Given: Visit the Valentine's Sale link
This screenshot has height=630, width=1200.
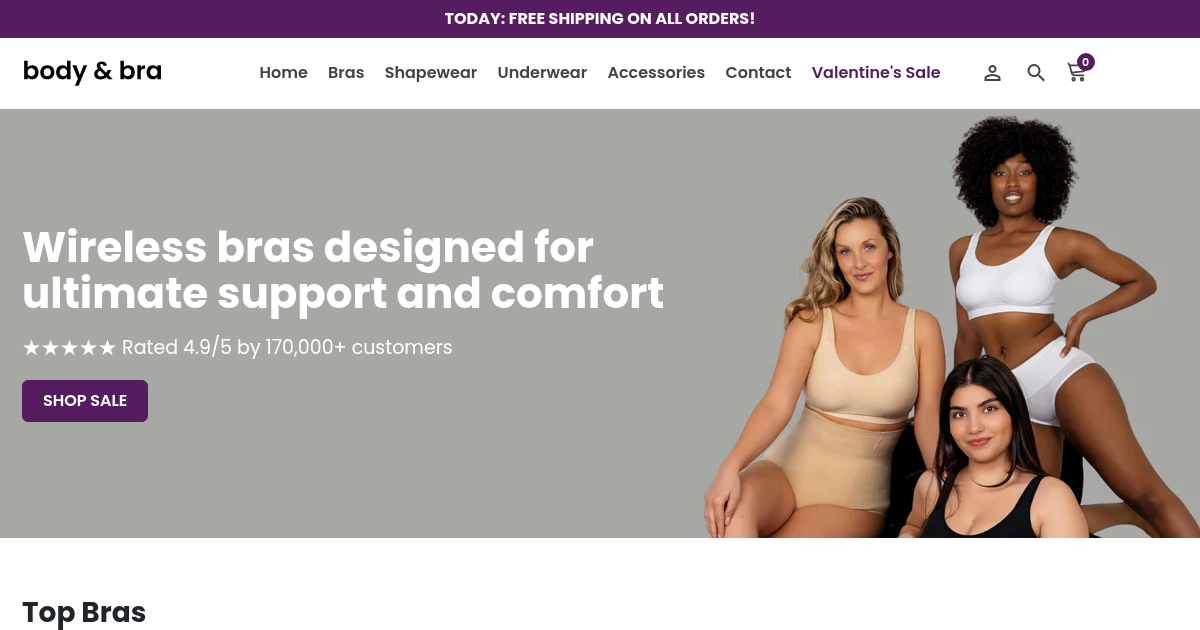Looking at the screenshot, I should (x=876, y=72).
